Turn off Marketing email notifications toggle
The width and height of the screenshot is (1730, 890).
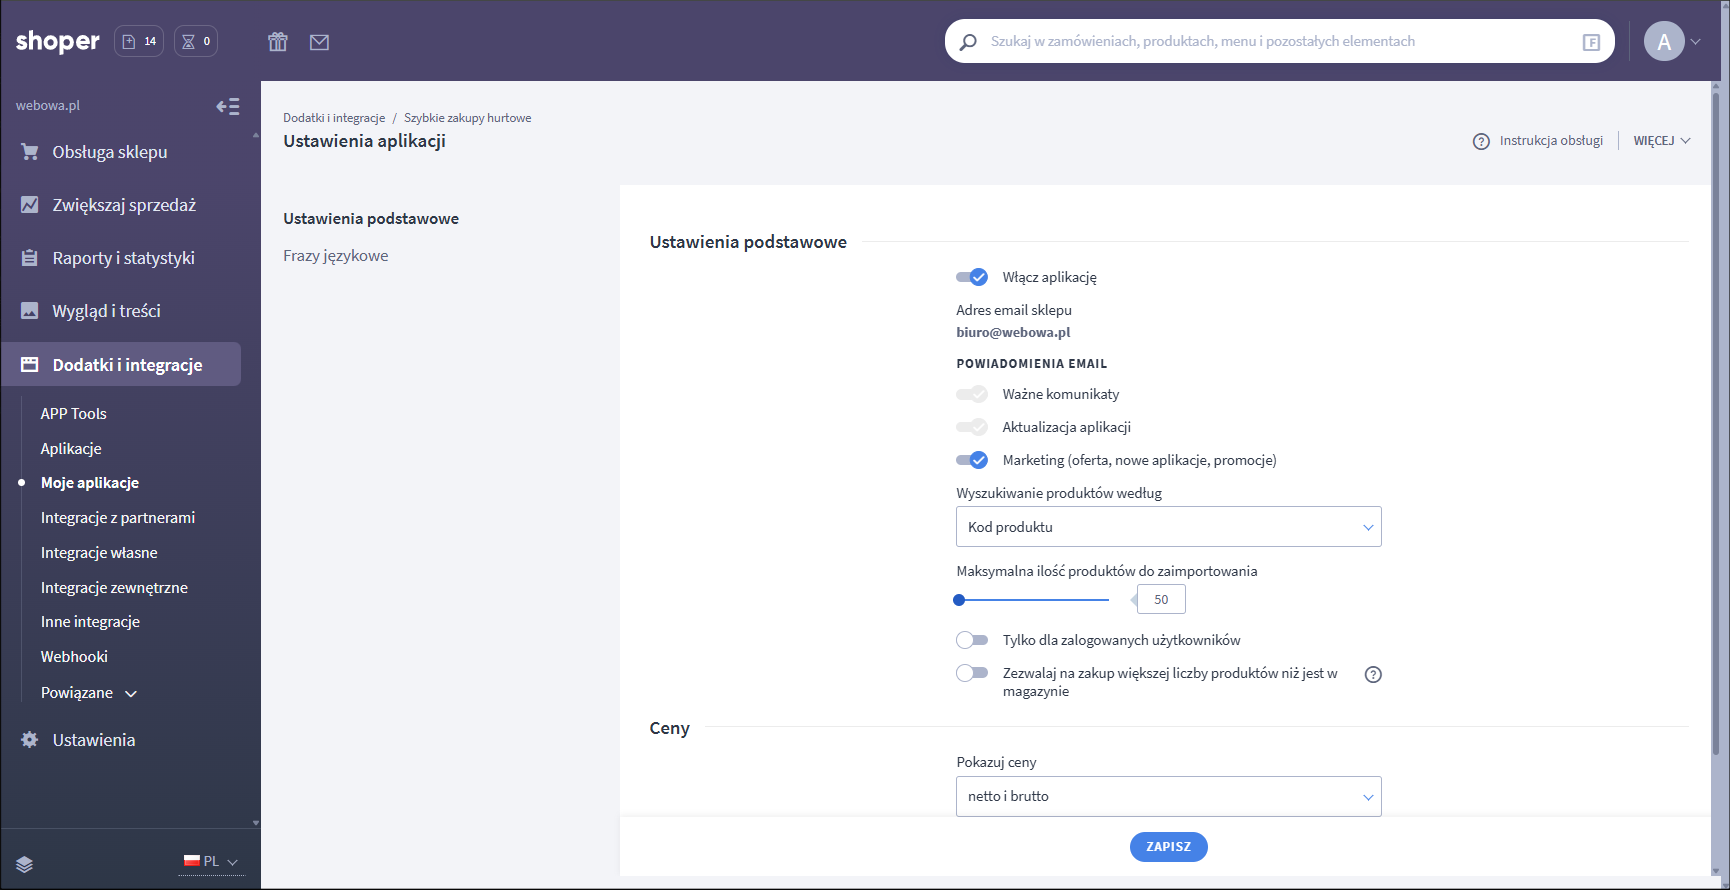(972, 460)
